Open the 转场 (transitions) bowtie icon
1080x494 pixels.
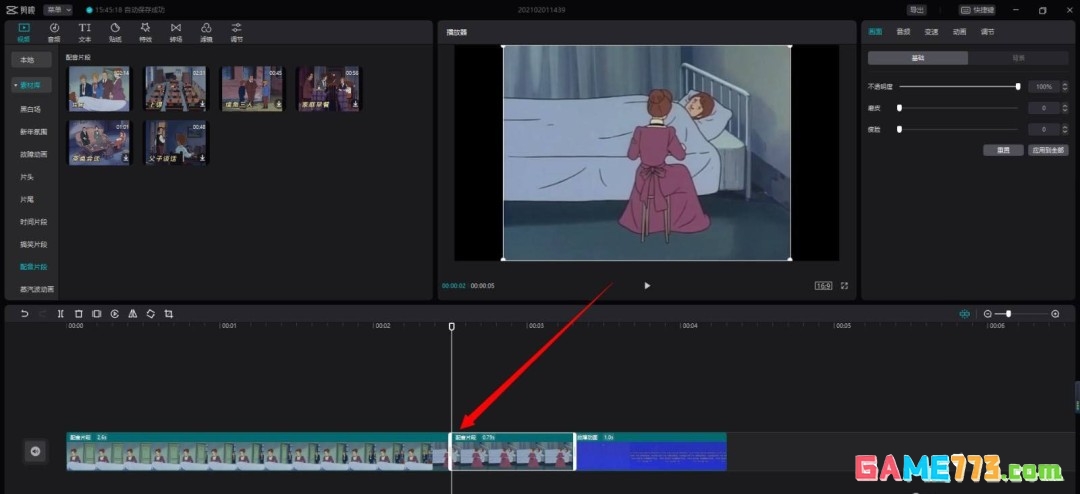pos(176,32)
